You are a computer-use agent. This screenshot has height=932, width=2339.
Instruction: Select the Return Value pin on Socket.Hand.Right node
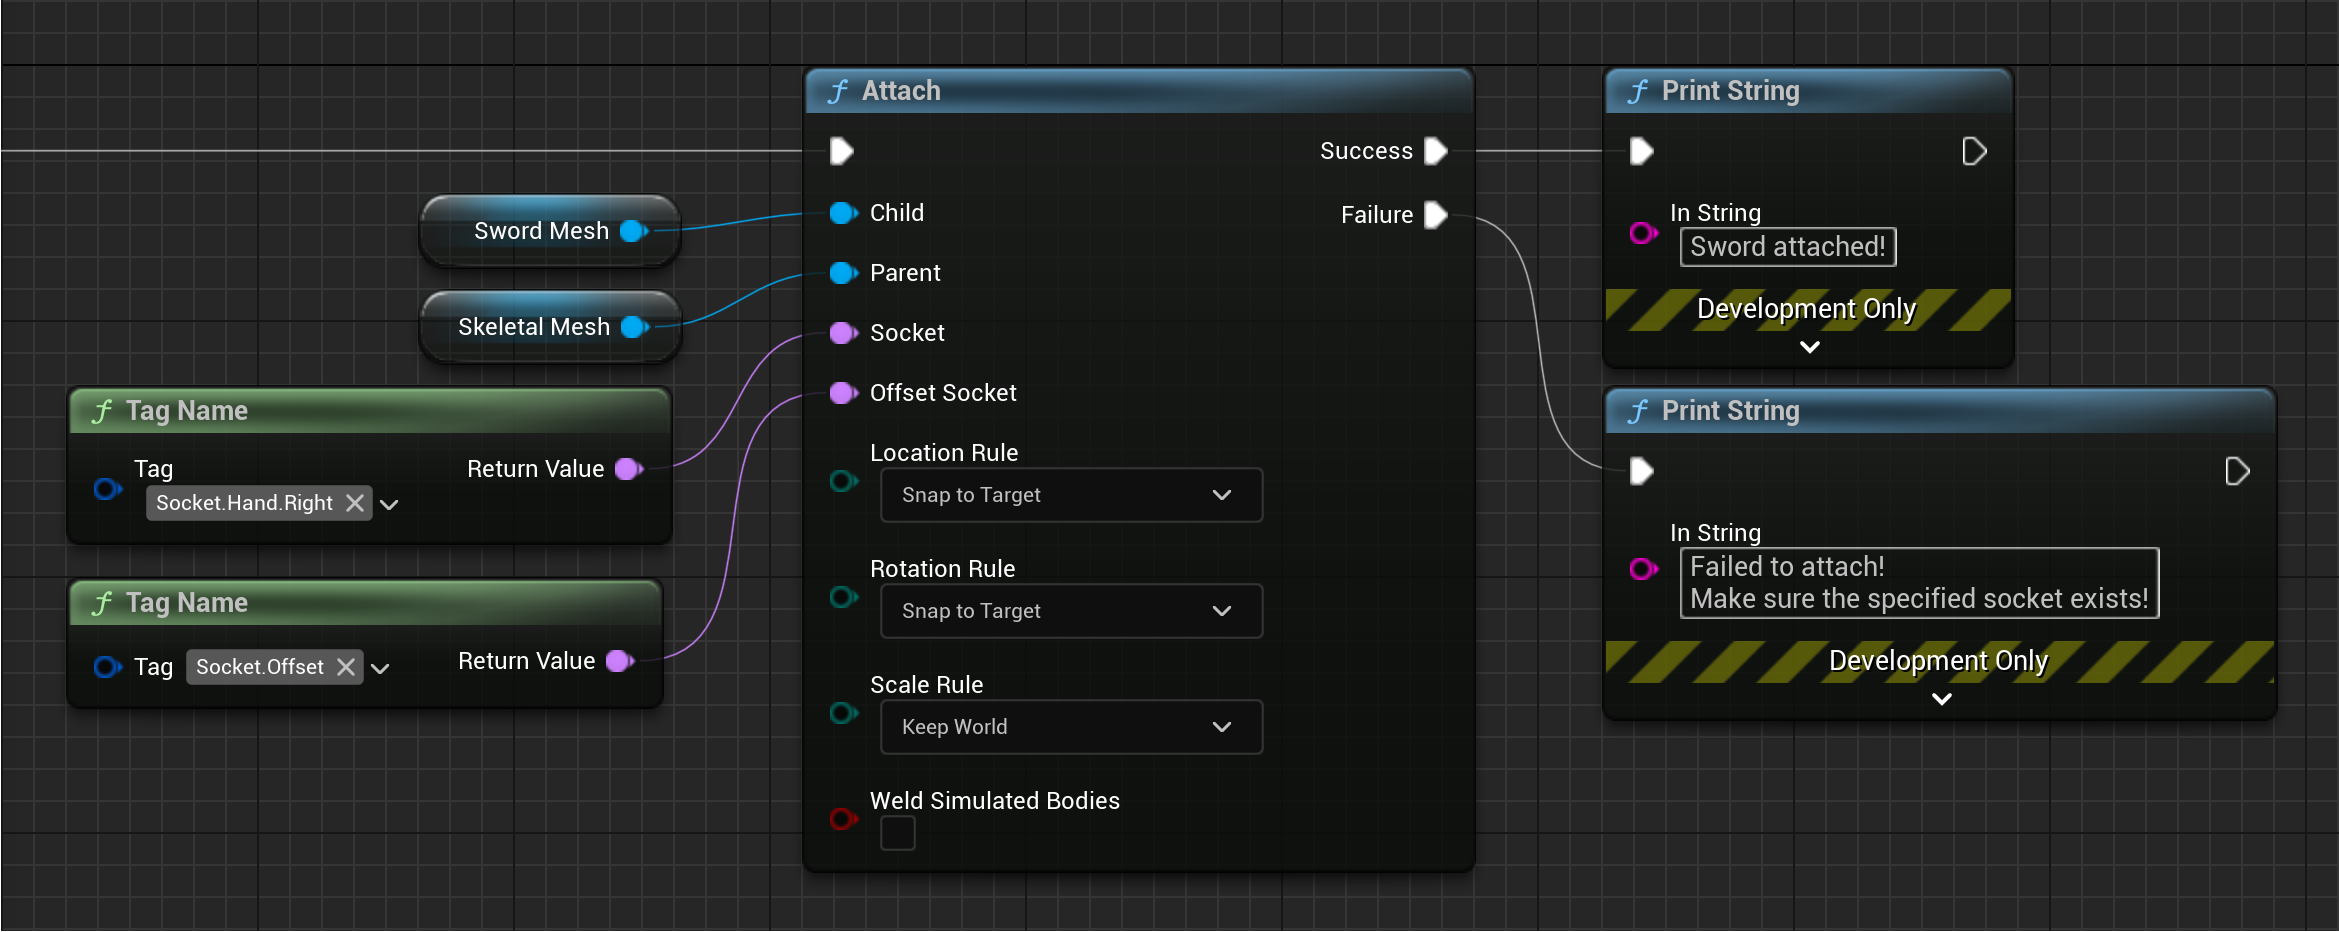point(628,468)
